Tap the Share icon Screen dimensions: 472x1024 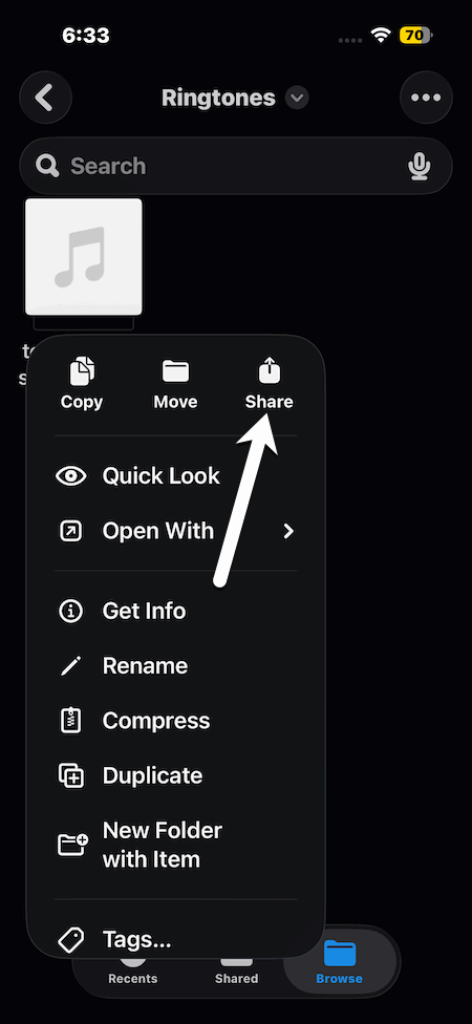pos(269,370)
